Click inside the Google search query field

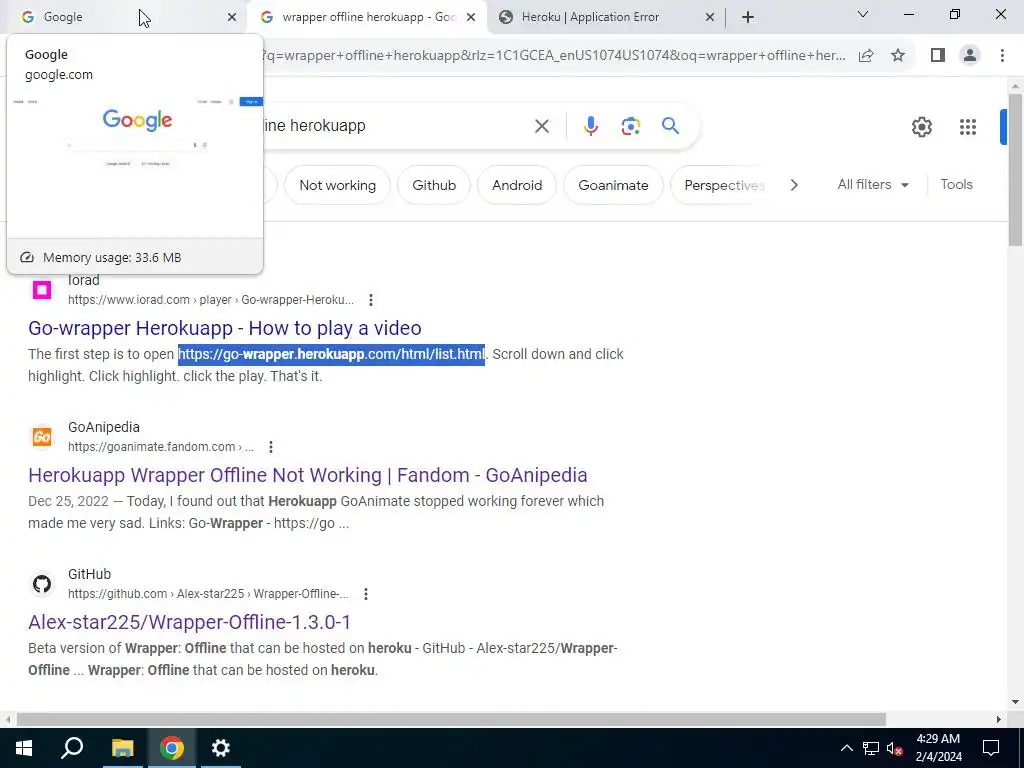pyautogui.click(x=392, y=125)
